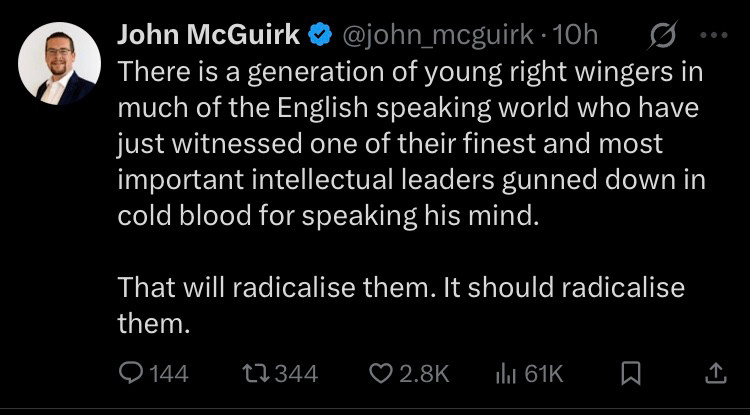This screenshot has height=415, width=750.
Task: Click the view analytics bar-chart icon
Action: (x=507, y=374)
